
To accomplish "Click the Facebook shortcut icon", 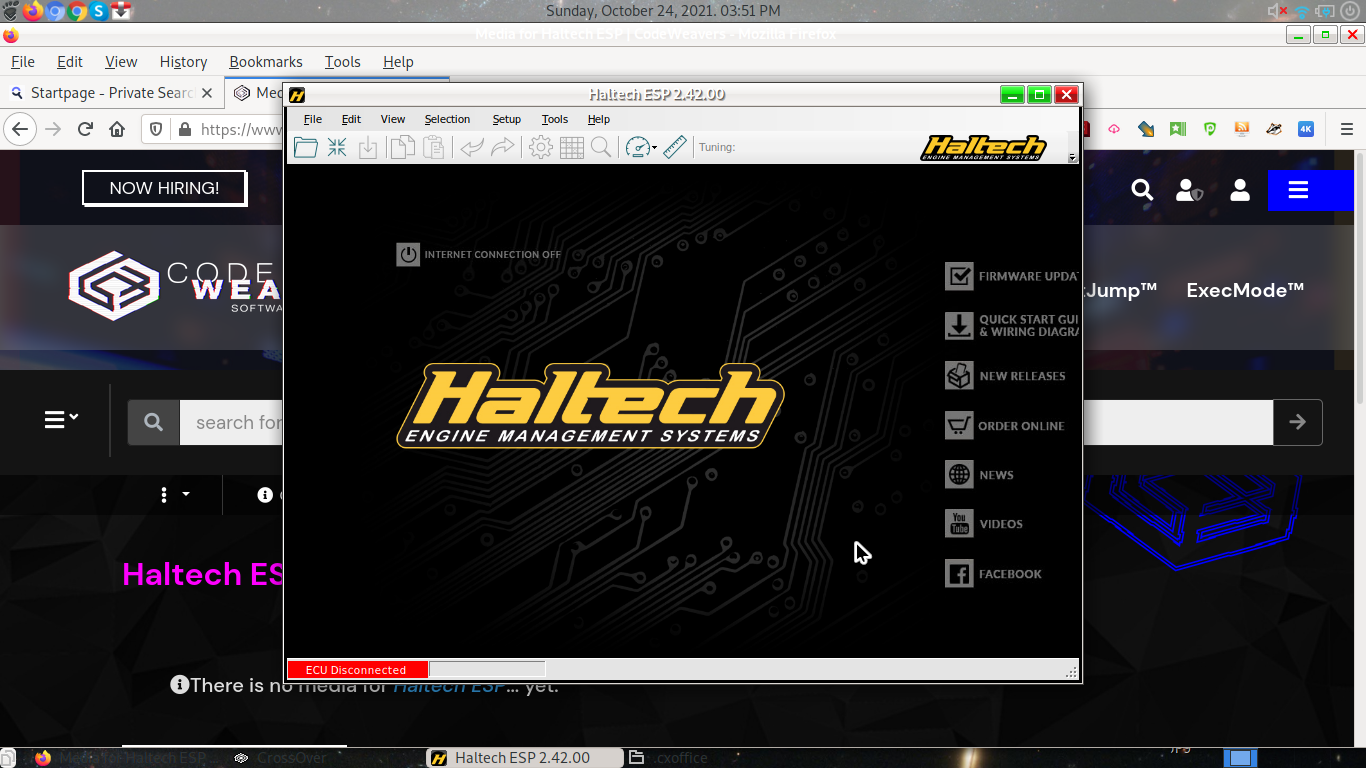I will [959, 573].
